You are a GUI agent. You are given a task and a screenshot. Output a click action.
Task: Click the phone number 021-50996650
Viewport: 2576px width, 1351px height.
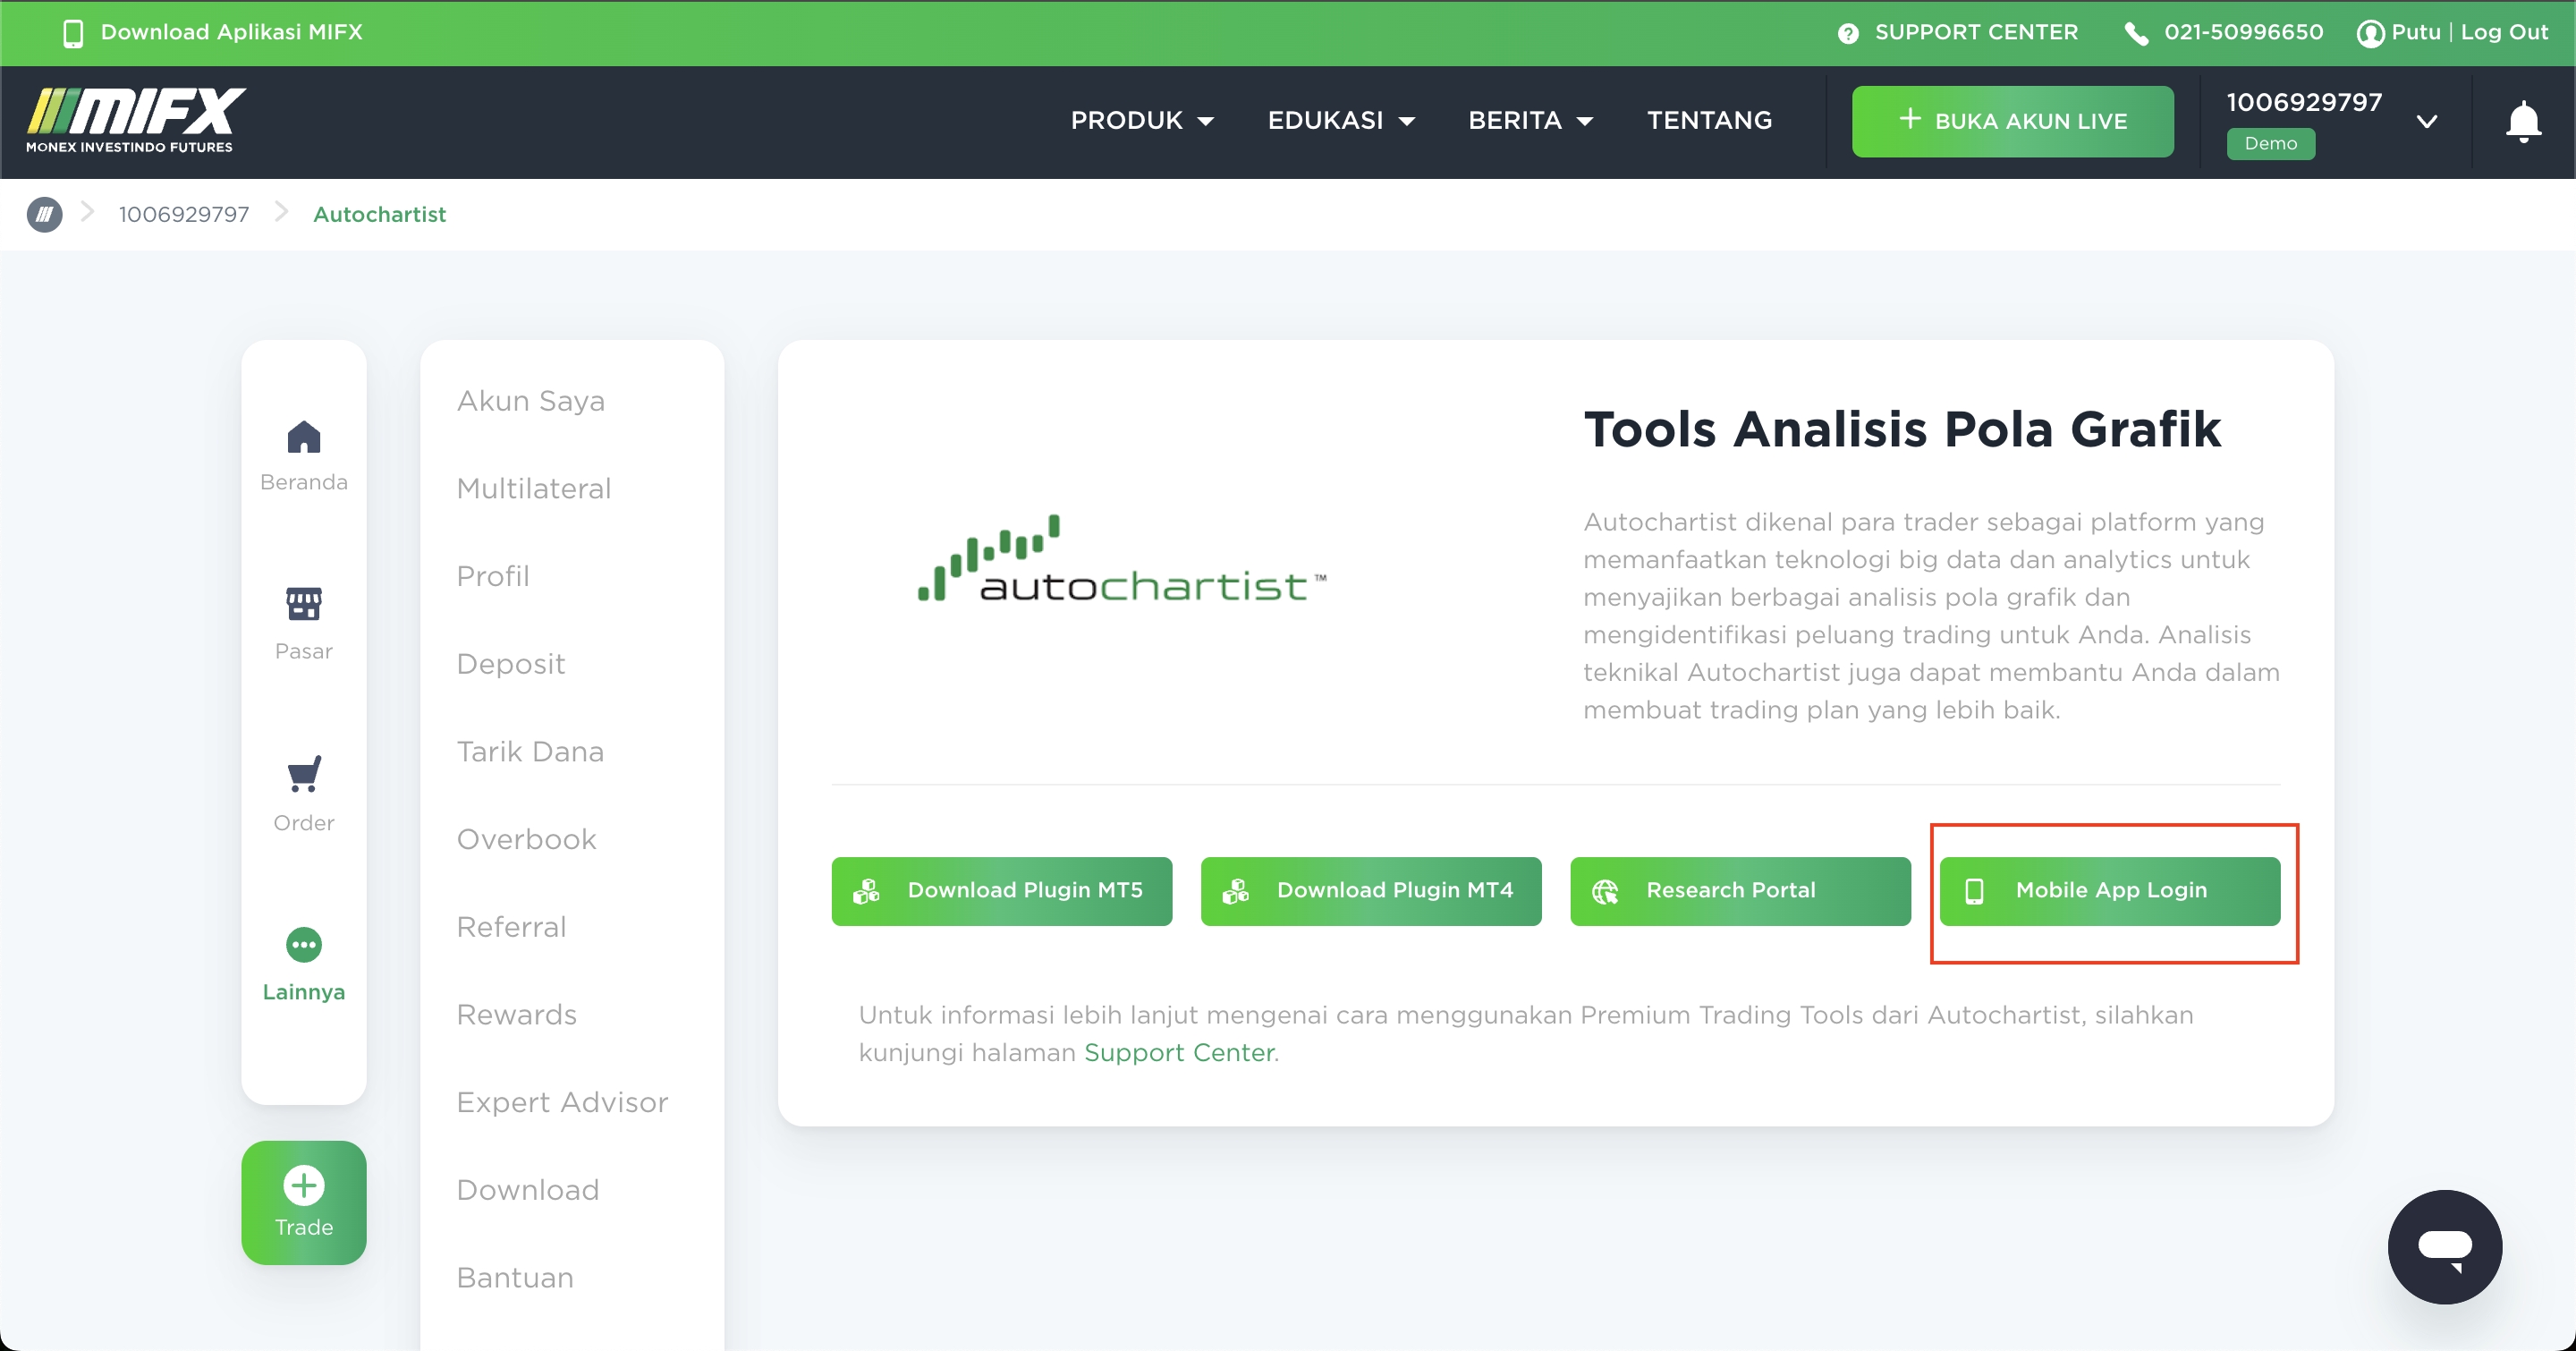[x=2243, y=32]
